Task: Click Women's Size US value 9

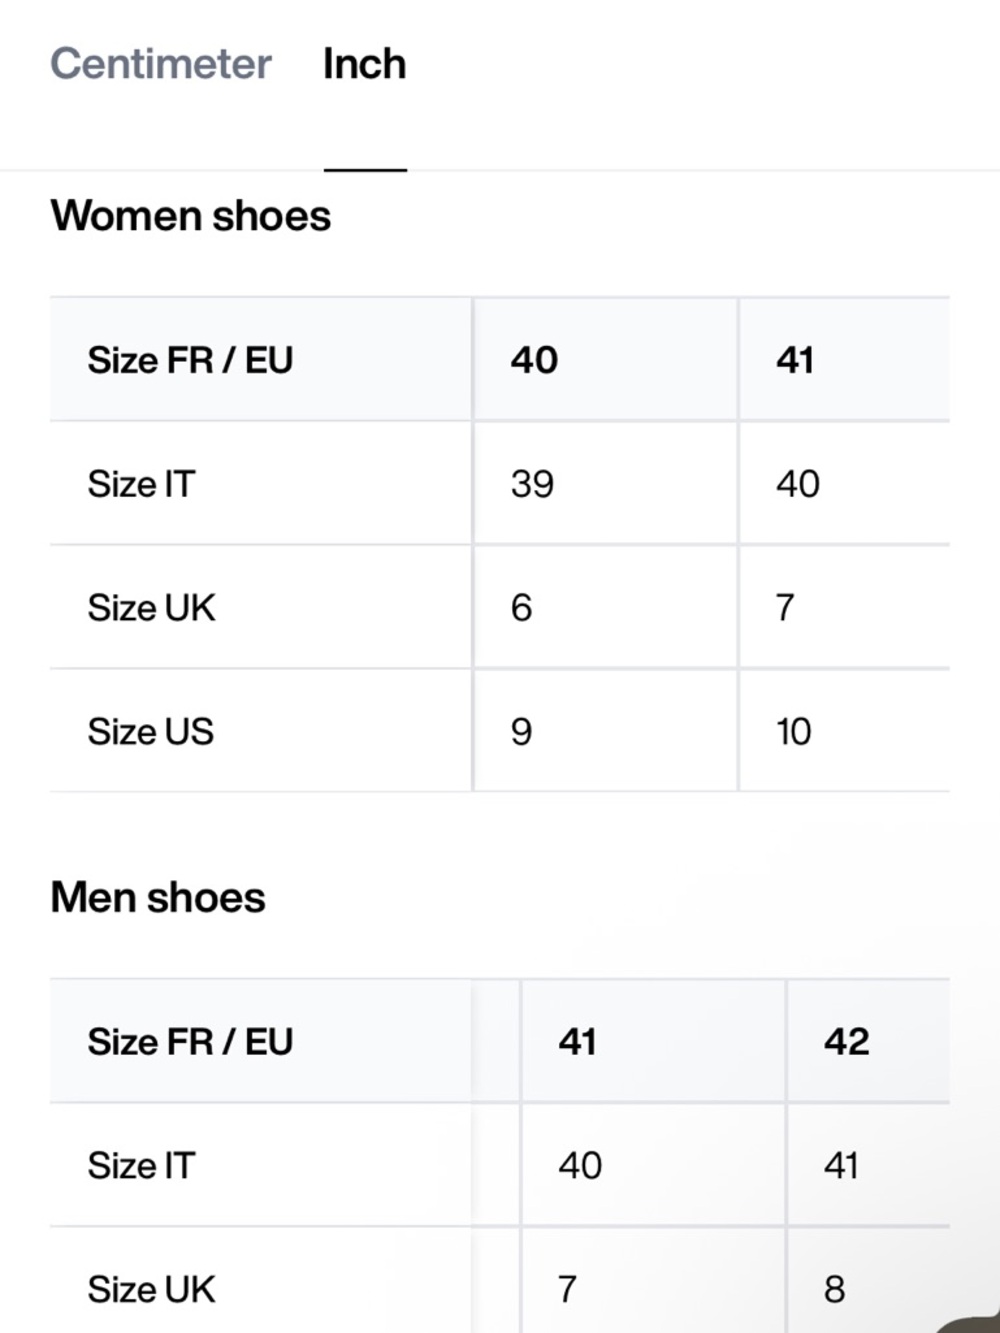Action: (x=521, y=732)
